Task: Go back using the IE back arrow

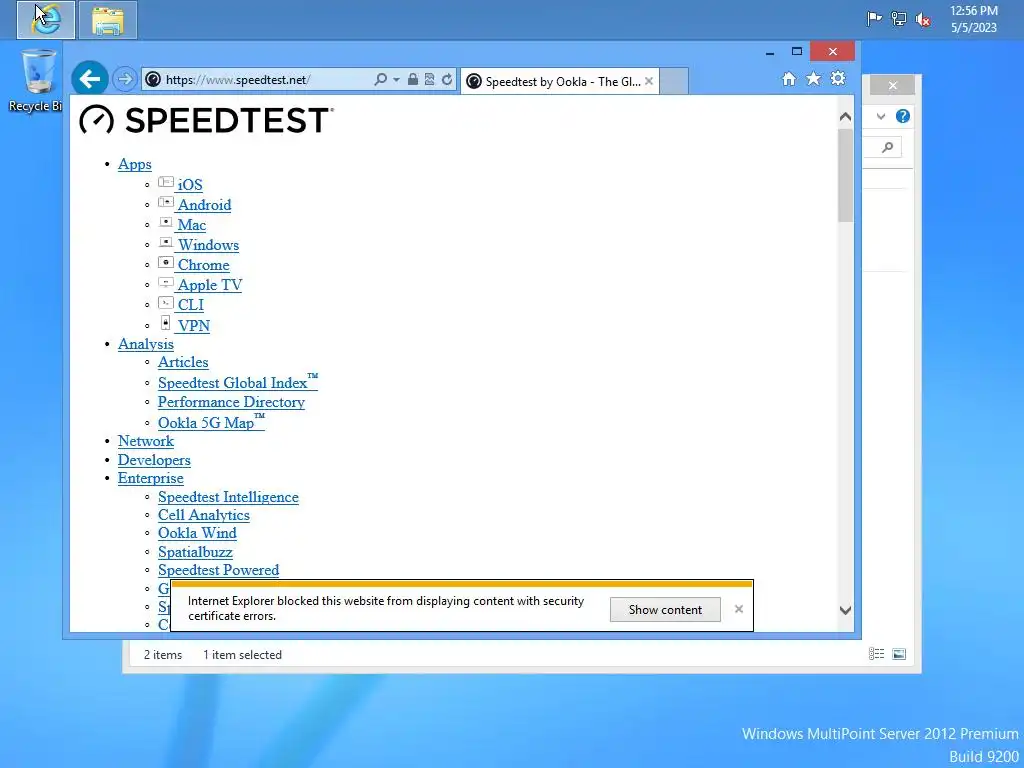Action: pyautogui.click(x=89, y=80)
